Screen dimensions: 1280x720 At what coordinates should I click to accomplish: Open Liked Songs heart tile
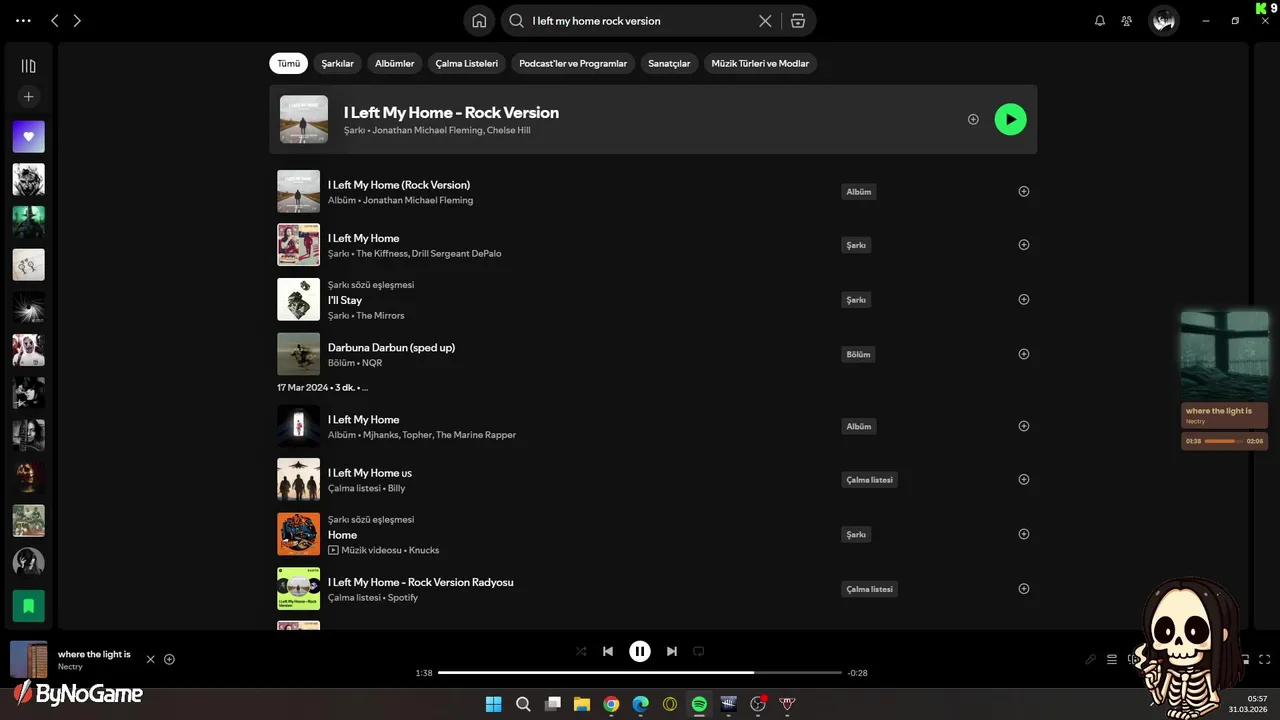[x=28, y=137]
